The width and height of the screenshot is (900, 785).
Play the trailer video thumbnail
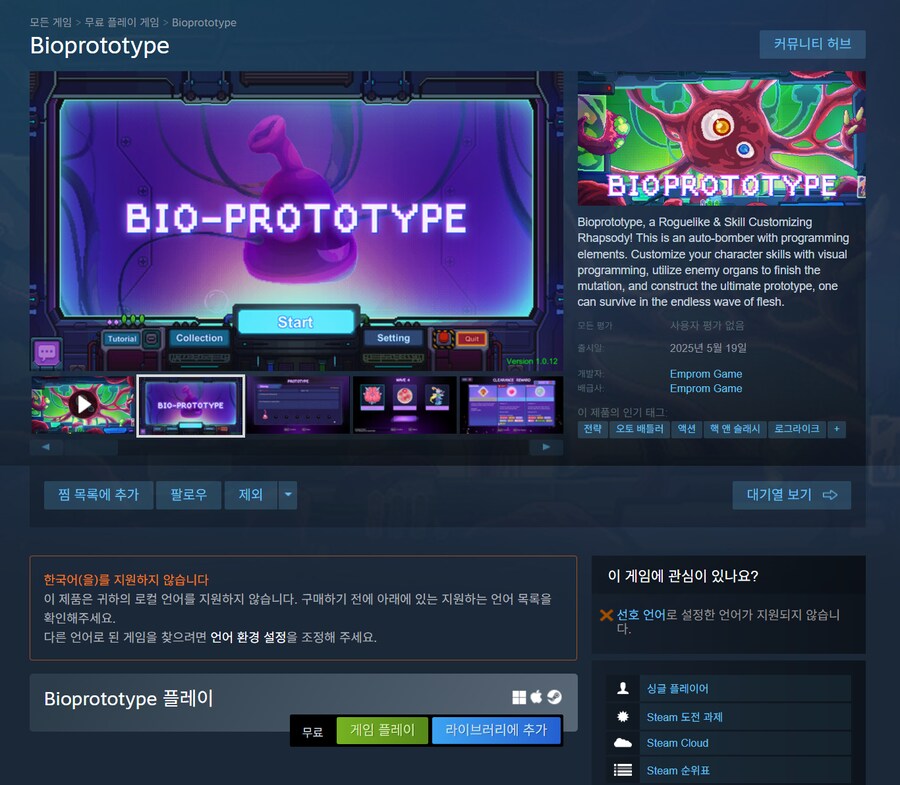(x=83, y=405)
